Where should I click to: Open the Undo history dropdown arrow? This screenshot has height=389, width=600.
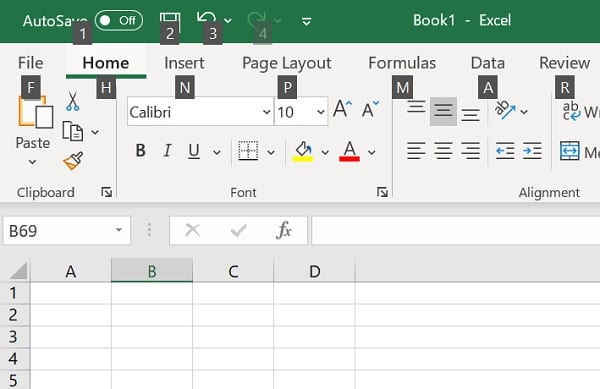pos(228,21)
